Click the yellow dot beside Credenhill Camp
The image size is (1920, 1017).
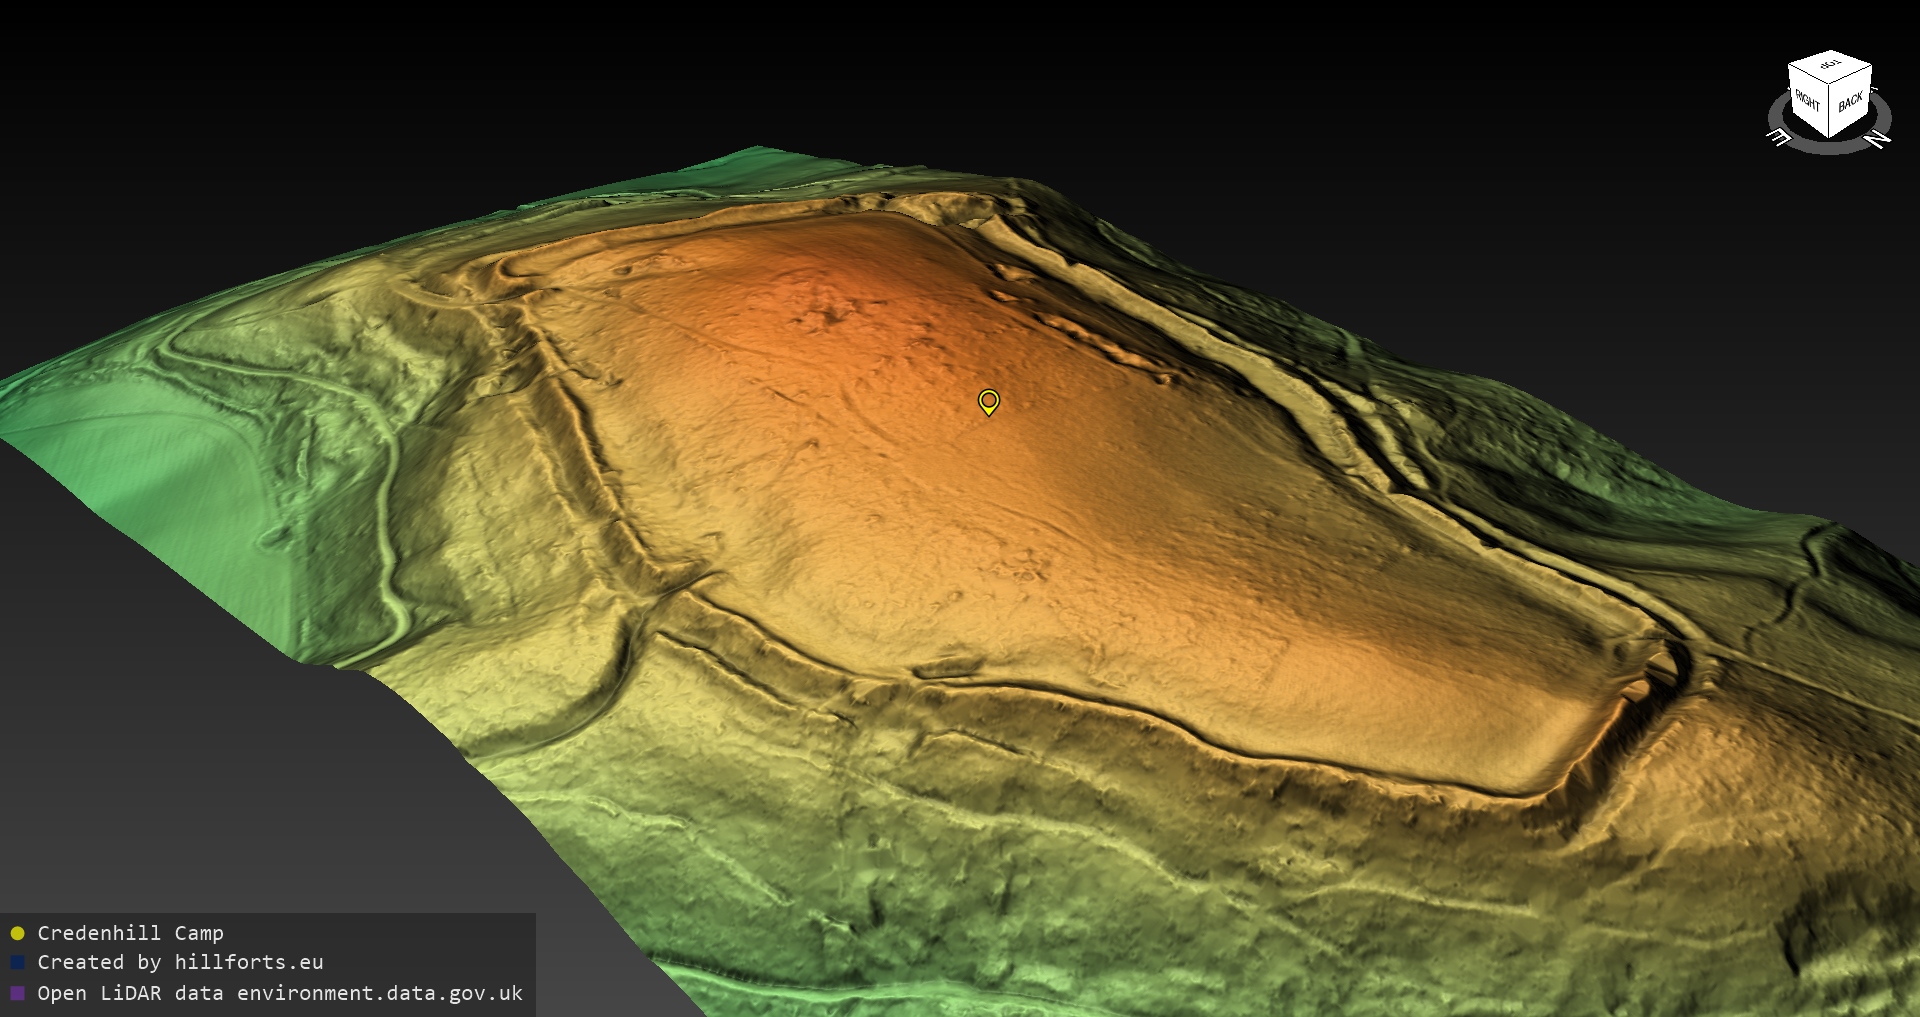[x=17, y=933]
